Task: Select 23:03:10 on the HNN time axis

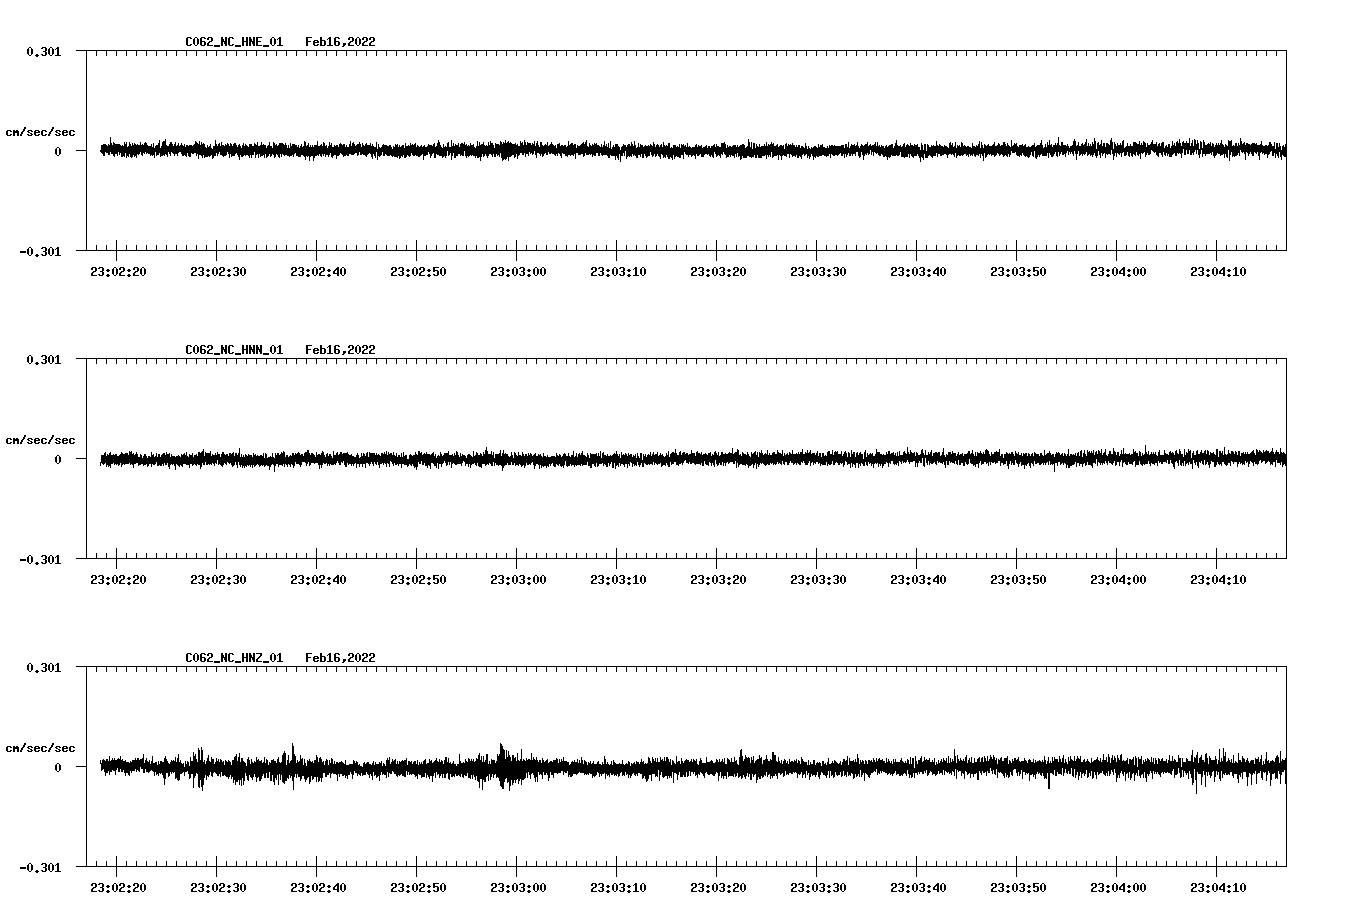Action: [x=618, y=579]
